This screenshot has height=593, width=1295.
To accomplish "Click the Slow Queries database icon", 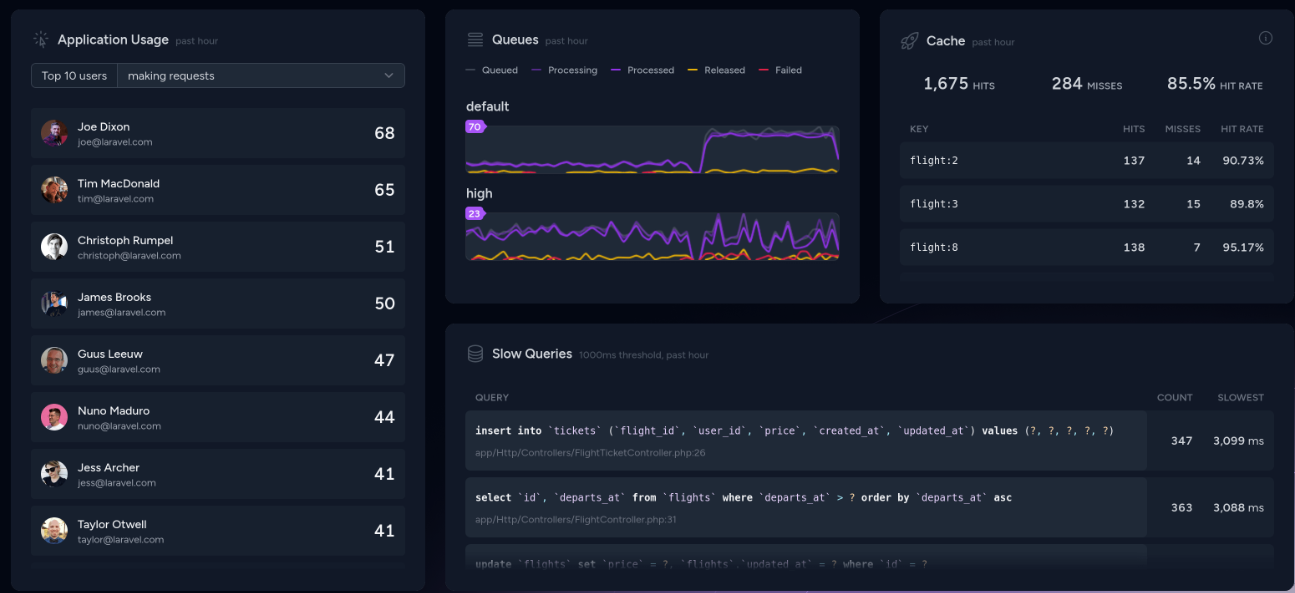I will point(476,354).
